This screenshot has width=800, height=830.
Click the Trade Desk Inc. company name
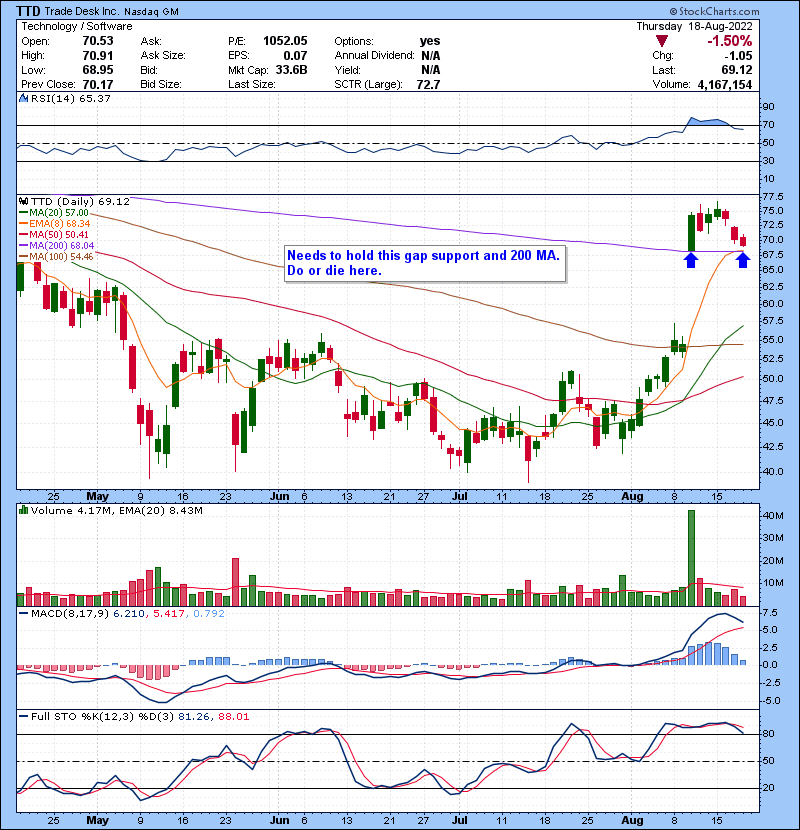coord(82,11)
